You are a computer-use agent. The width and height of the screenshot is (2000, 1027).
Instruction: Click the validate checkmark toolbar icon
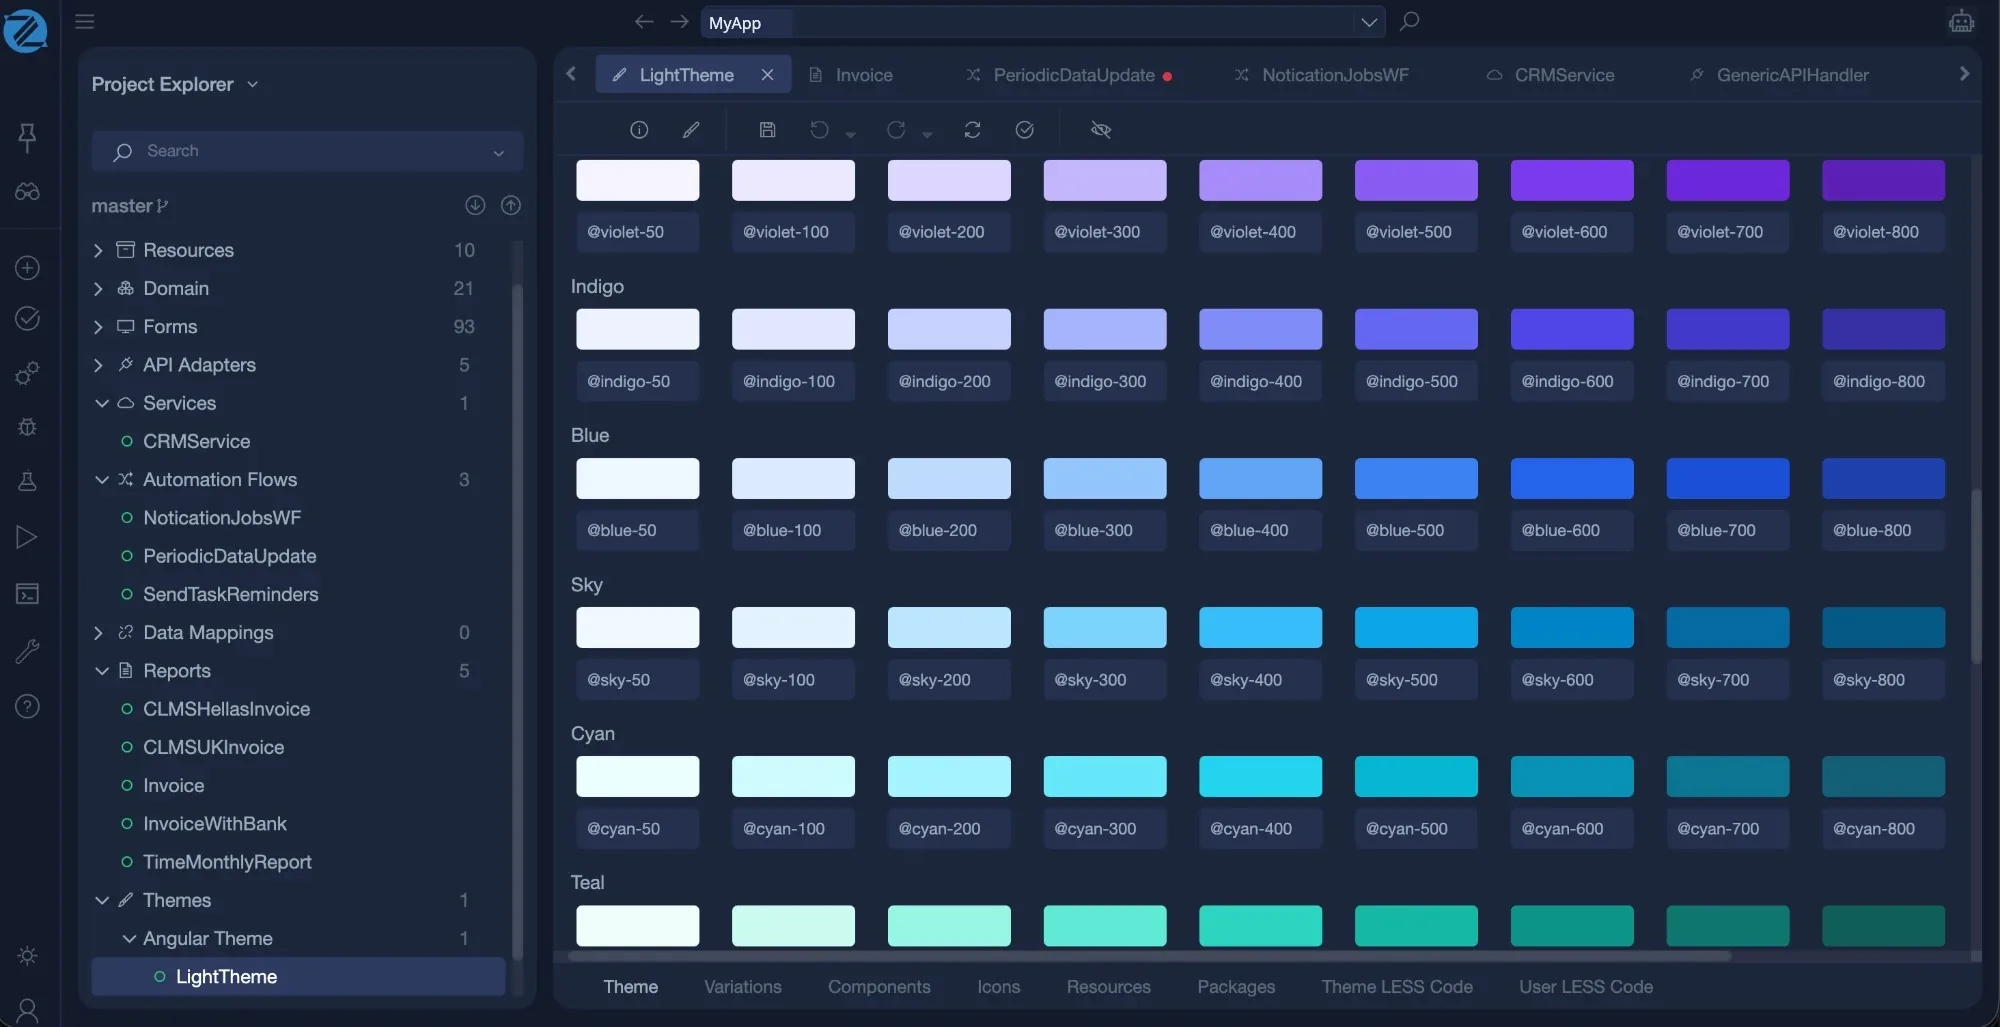(1024, 130)
